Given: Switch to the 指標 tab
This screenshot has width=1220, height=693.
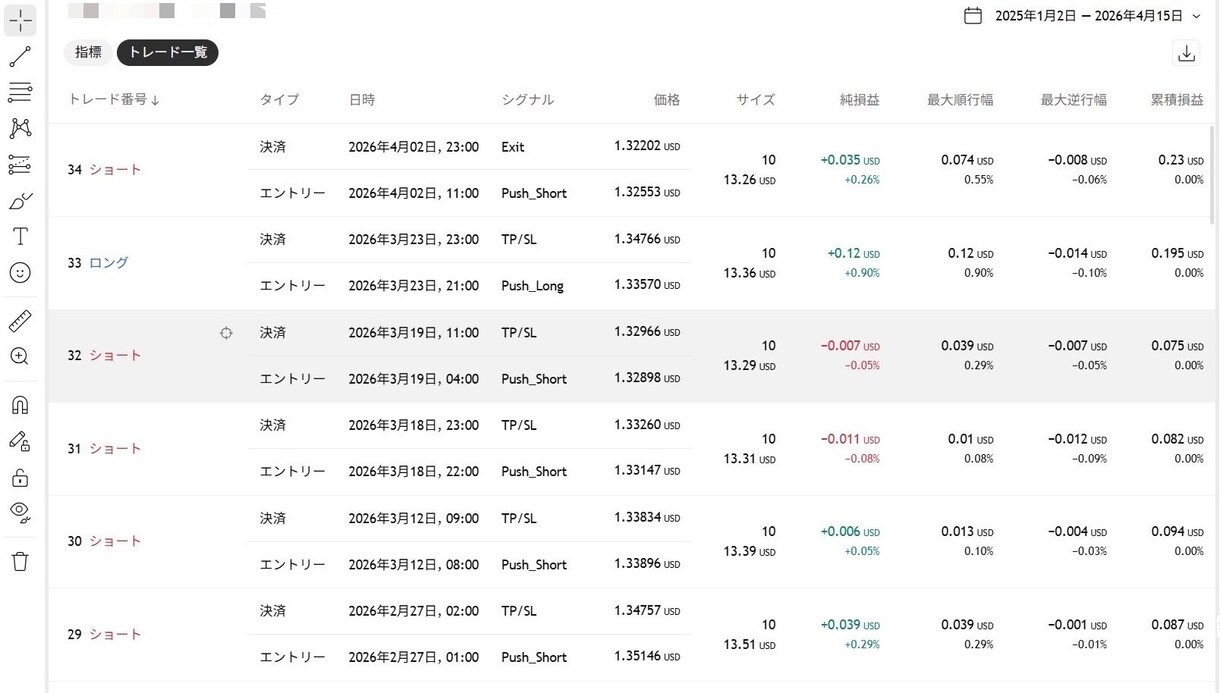Looking at the screenshot, I should 88,52.
